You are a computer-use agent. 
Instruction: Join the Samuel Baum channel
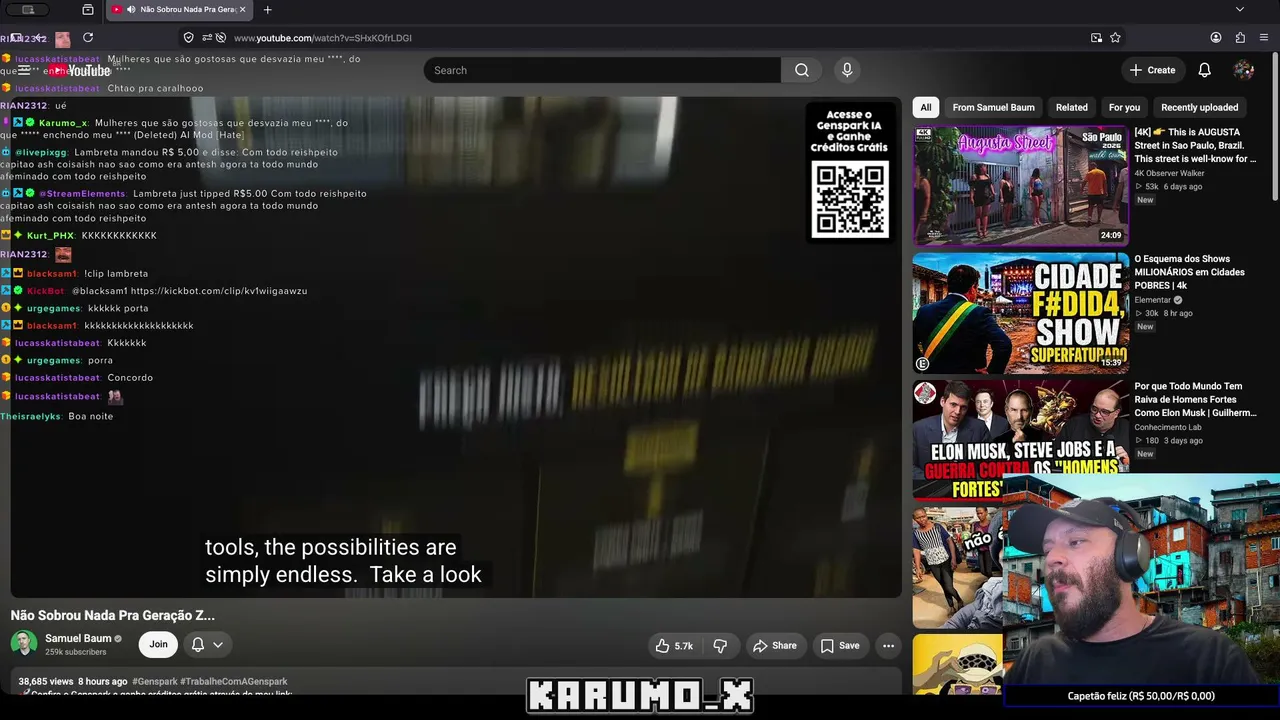(158, 645)
